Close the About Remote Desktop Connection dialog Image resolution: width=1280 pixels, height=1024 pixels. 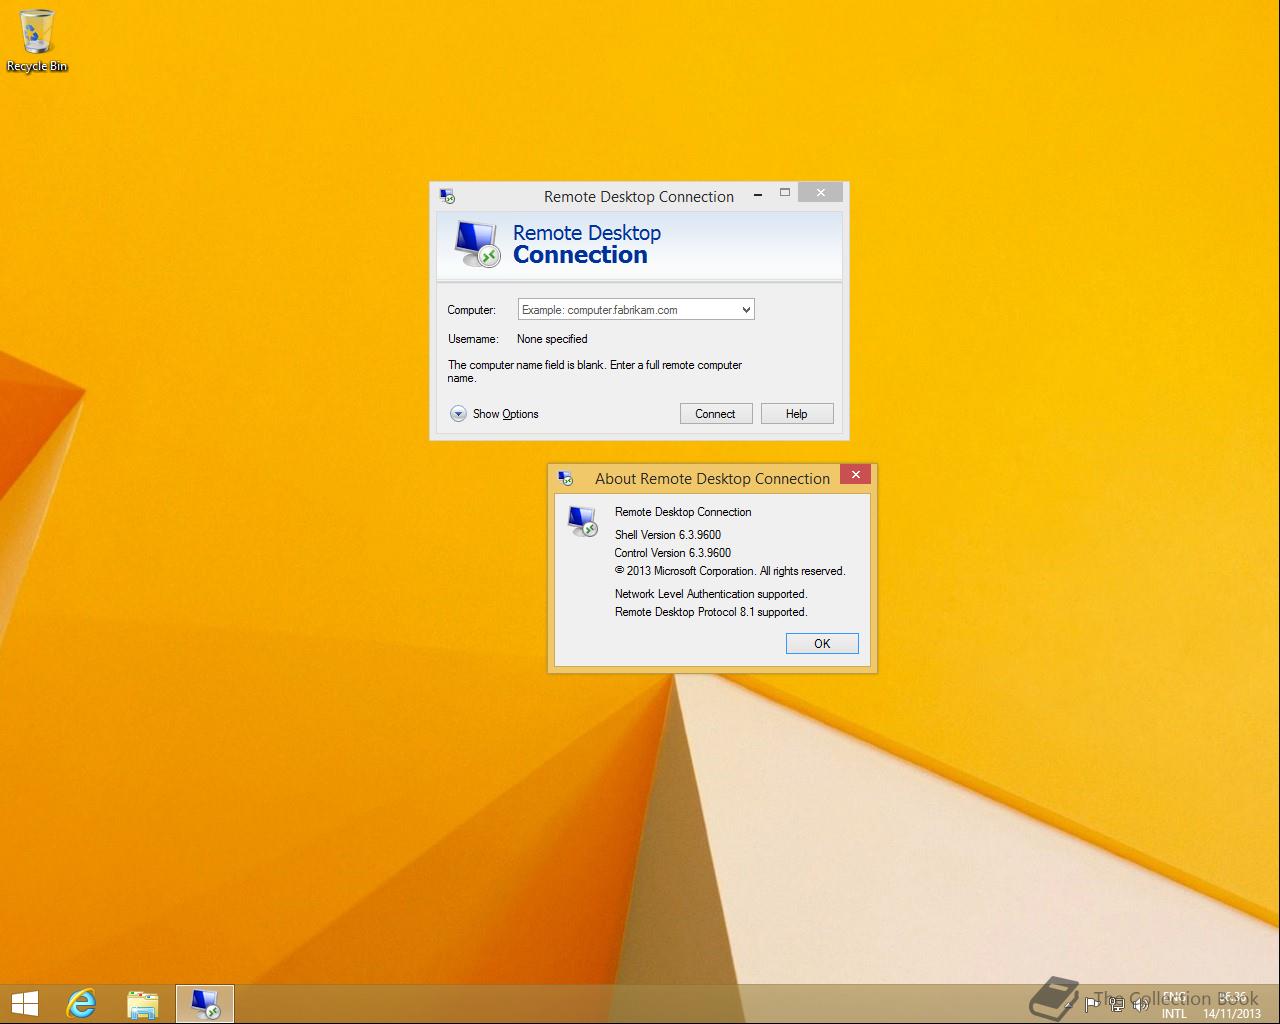[x=855, y=475]
